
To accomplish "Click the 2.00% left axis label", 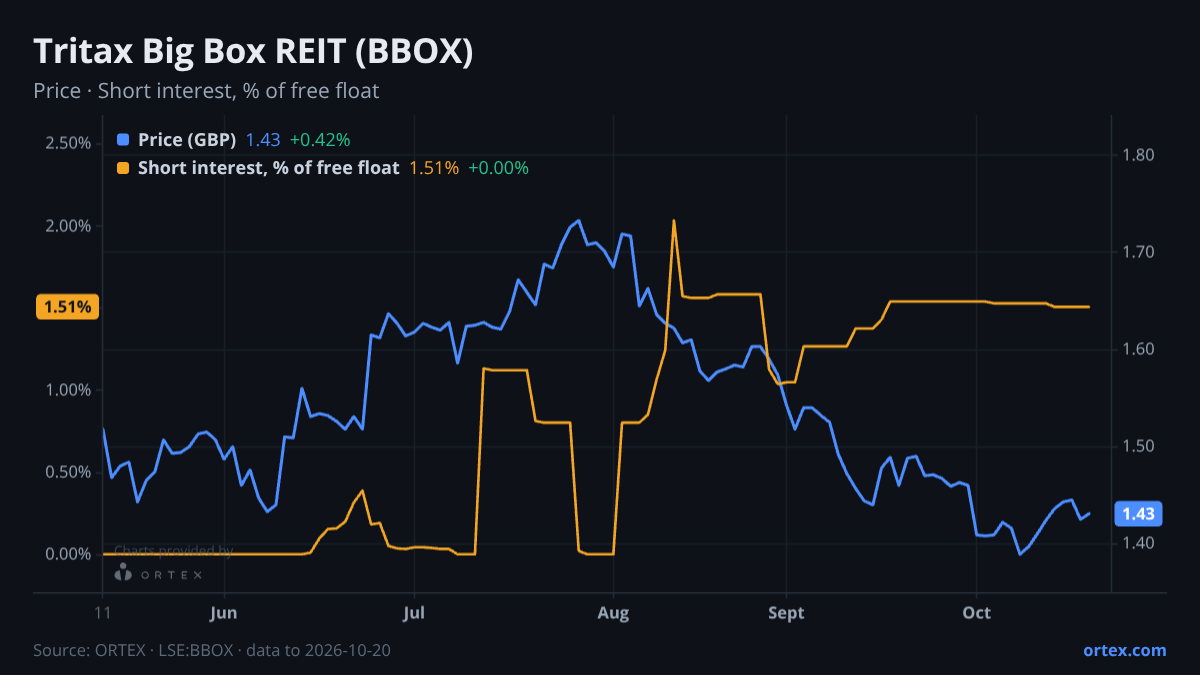I will (69, 226).
